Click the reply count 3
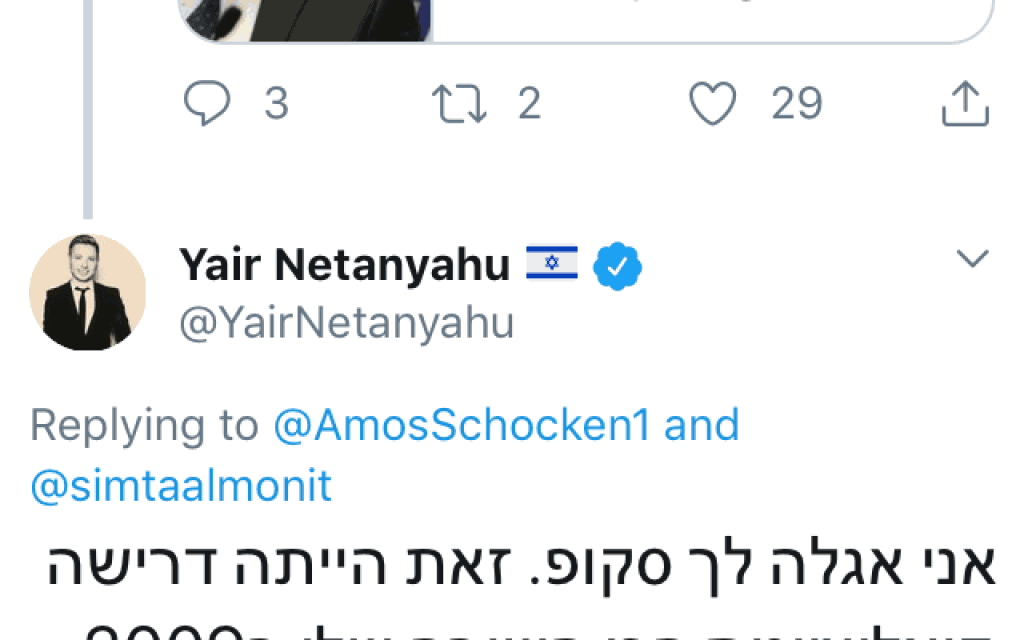This screenshot has width=1024, height=640. click(x=275, y=104)
